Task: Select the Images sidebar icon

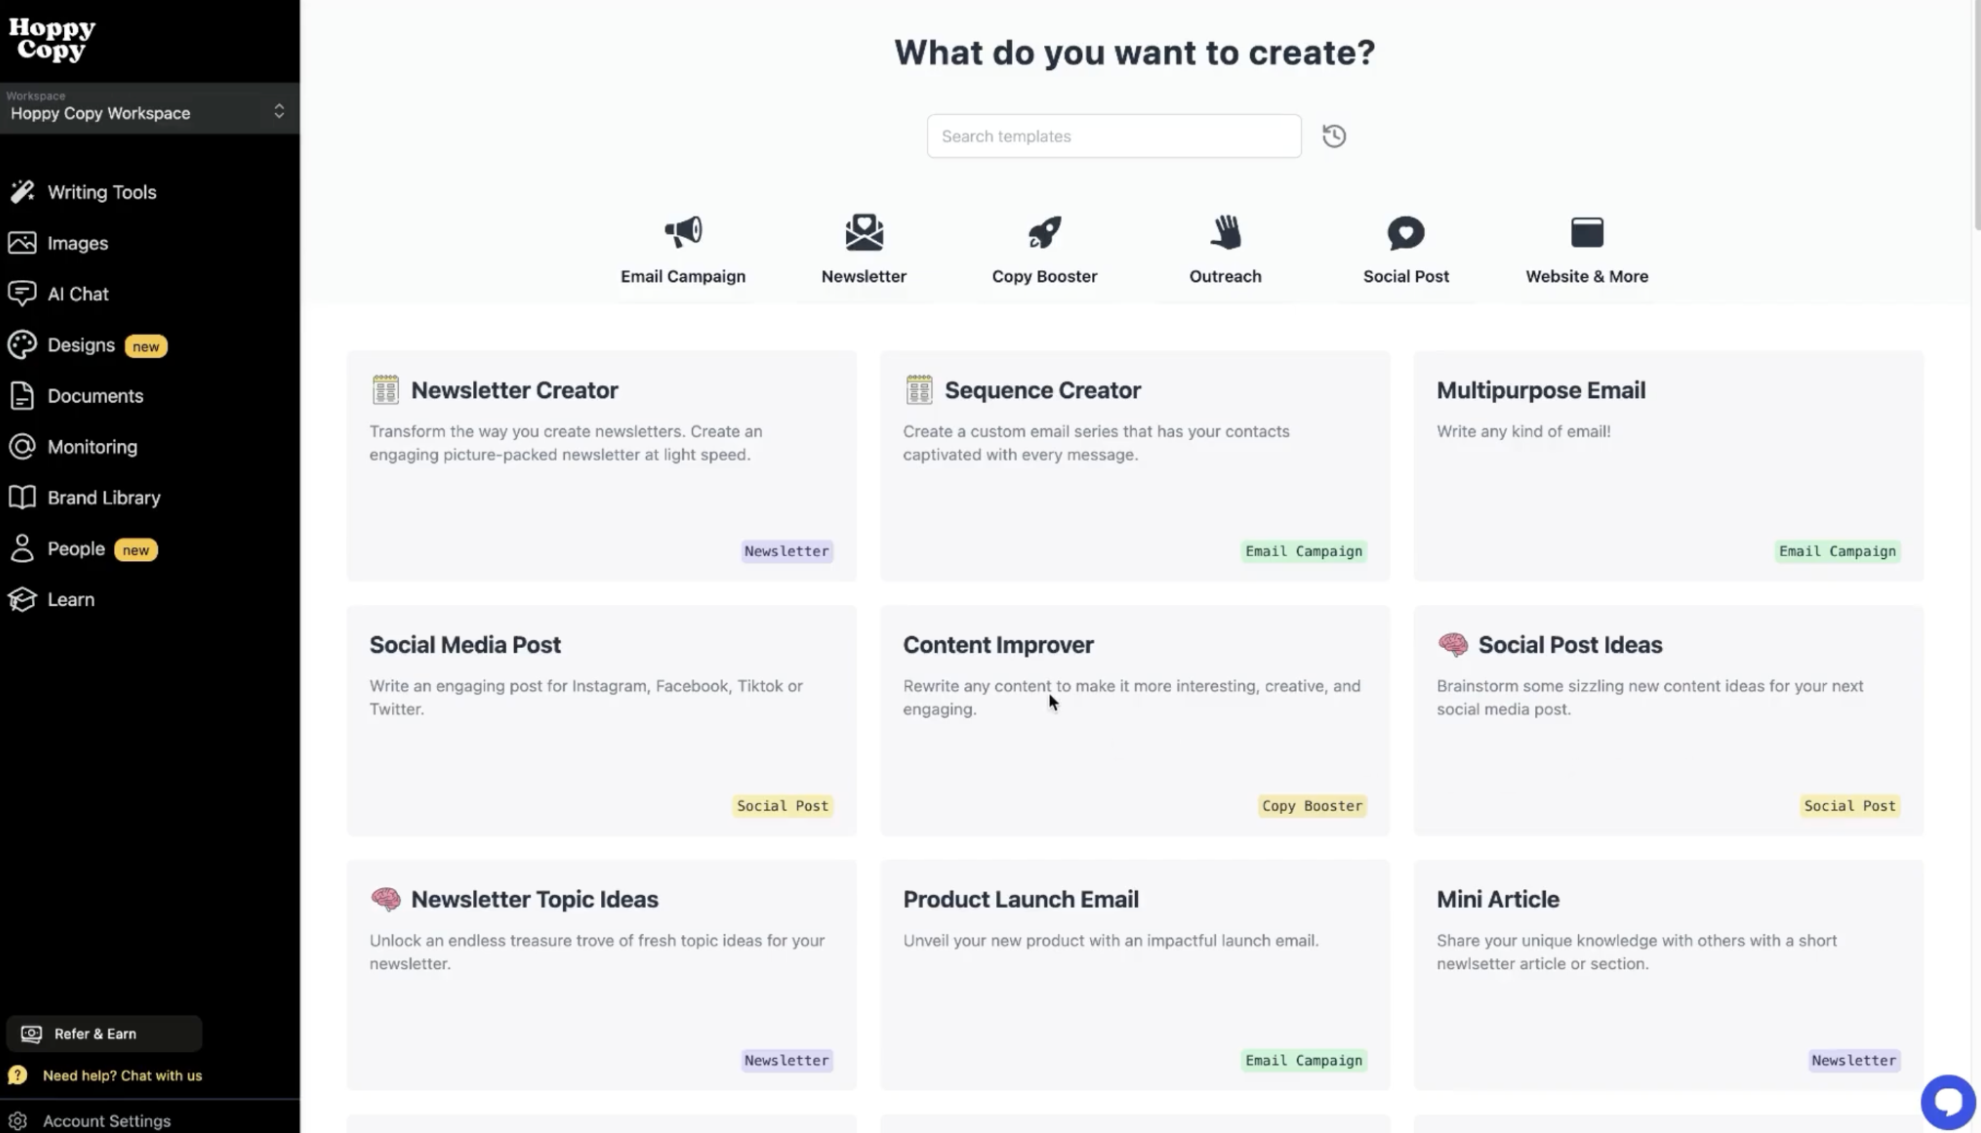Action: click(77, 243)
